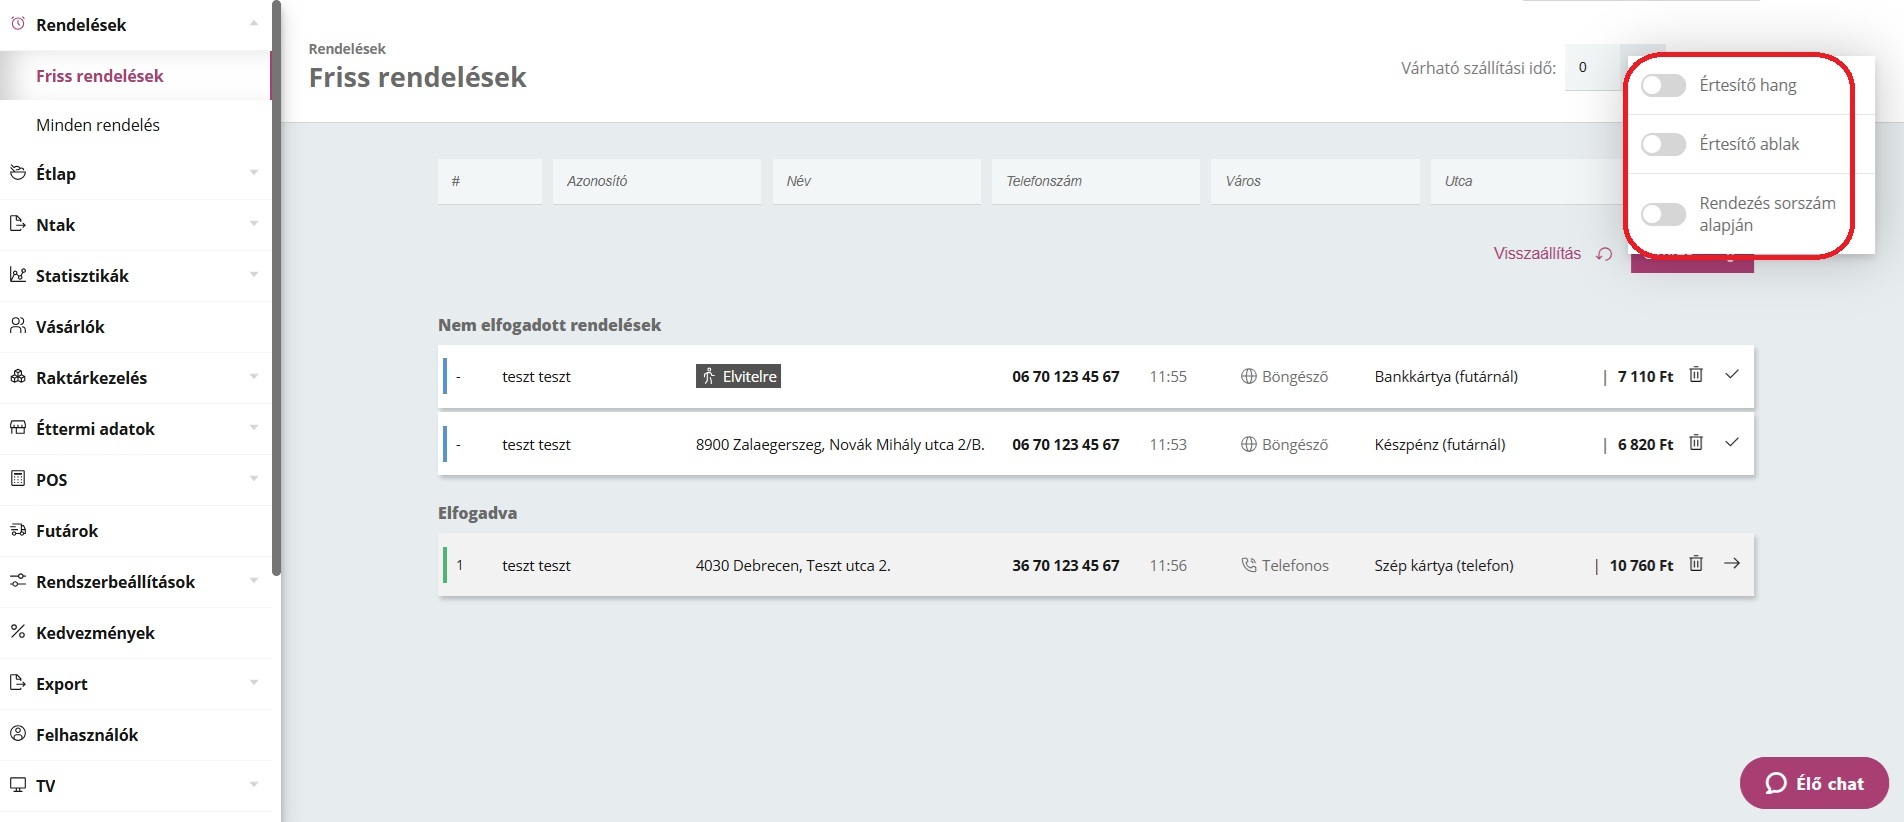Click the POS calculator icon
The width and height of the screenshot is (1904, 822).
18,479
